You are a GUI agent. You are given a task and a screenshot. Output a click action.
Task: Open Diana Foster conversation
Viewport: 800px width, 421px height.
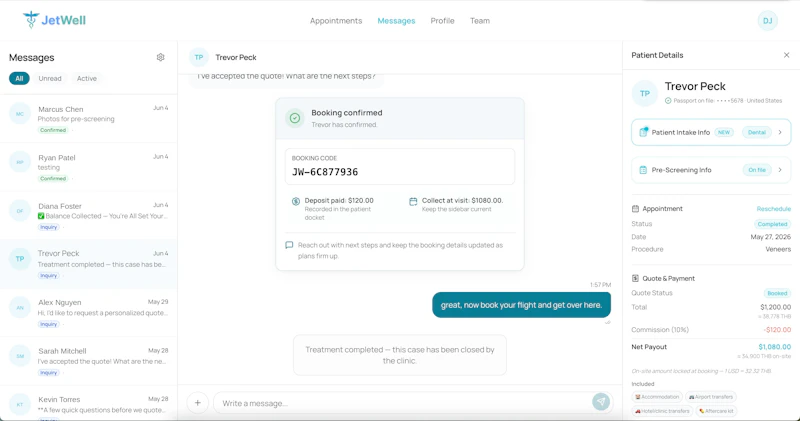tap(89, 215)
